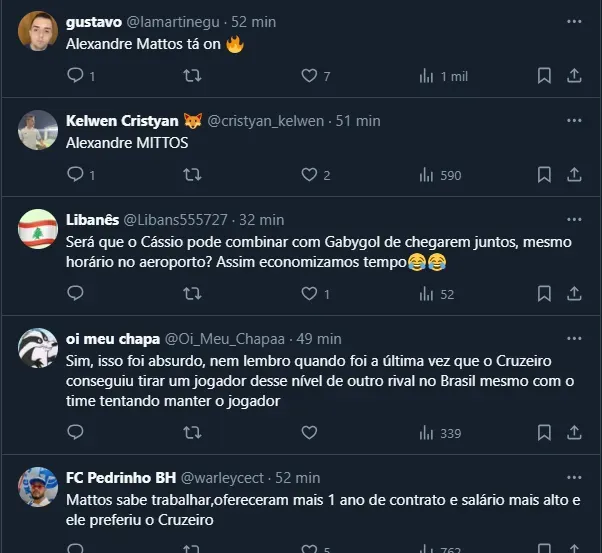The width and height of the screenshot is (602, 553).
Task: Open more options on Kelwen Cristyan's tweet
Action: tap(574, 121)
